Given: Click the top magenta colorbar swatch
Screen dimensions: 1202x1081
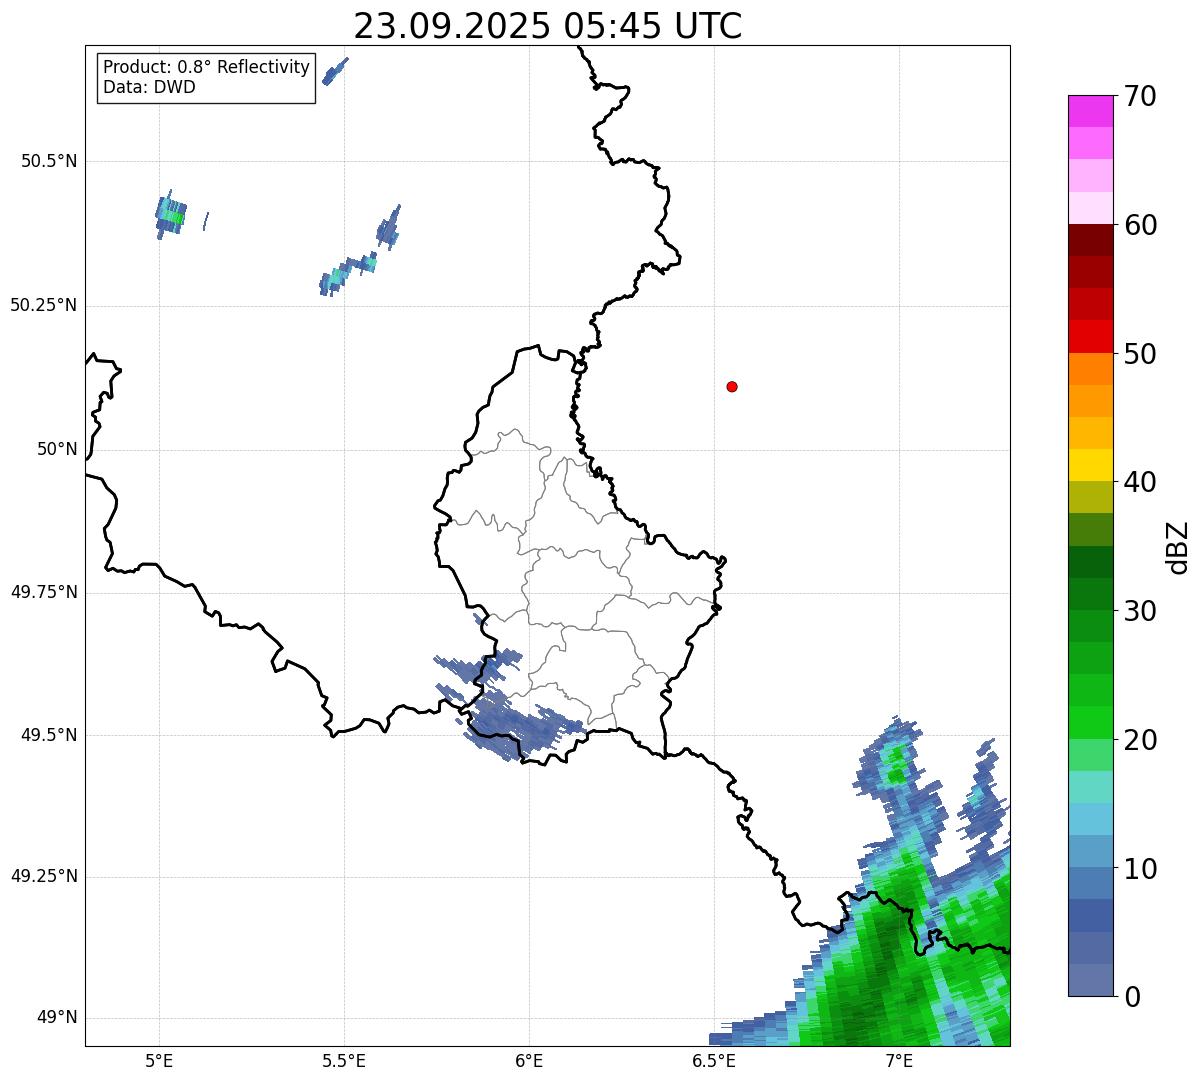Looking at the screenshot, I should 1090,111.
